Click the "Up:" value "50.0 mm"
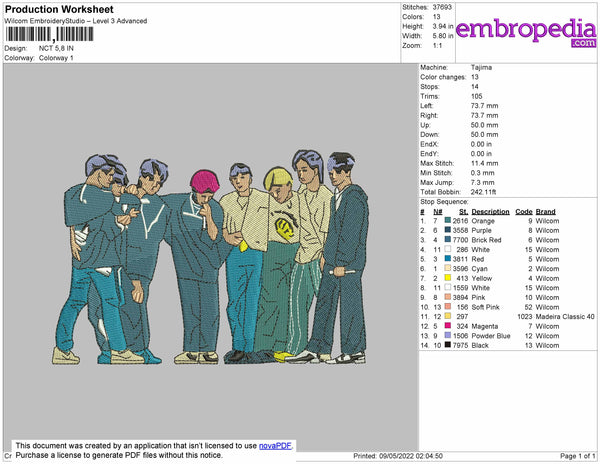Image resolution: width=600 pixels, height=464 pixels. pyautogui.click(x=484, y=125)
